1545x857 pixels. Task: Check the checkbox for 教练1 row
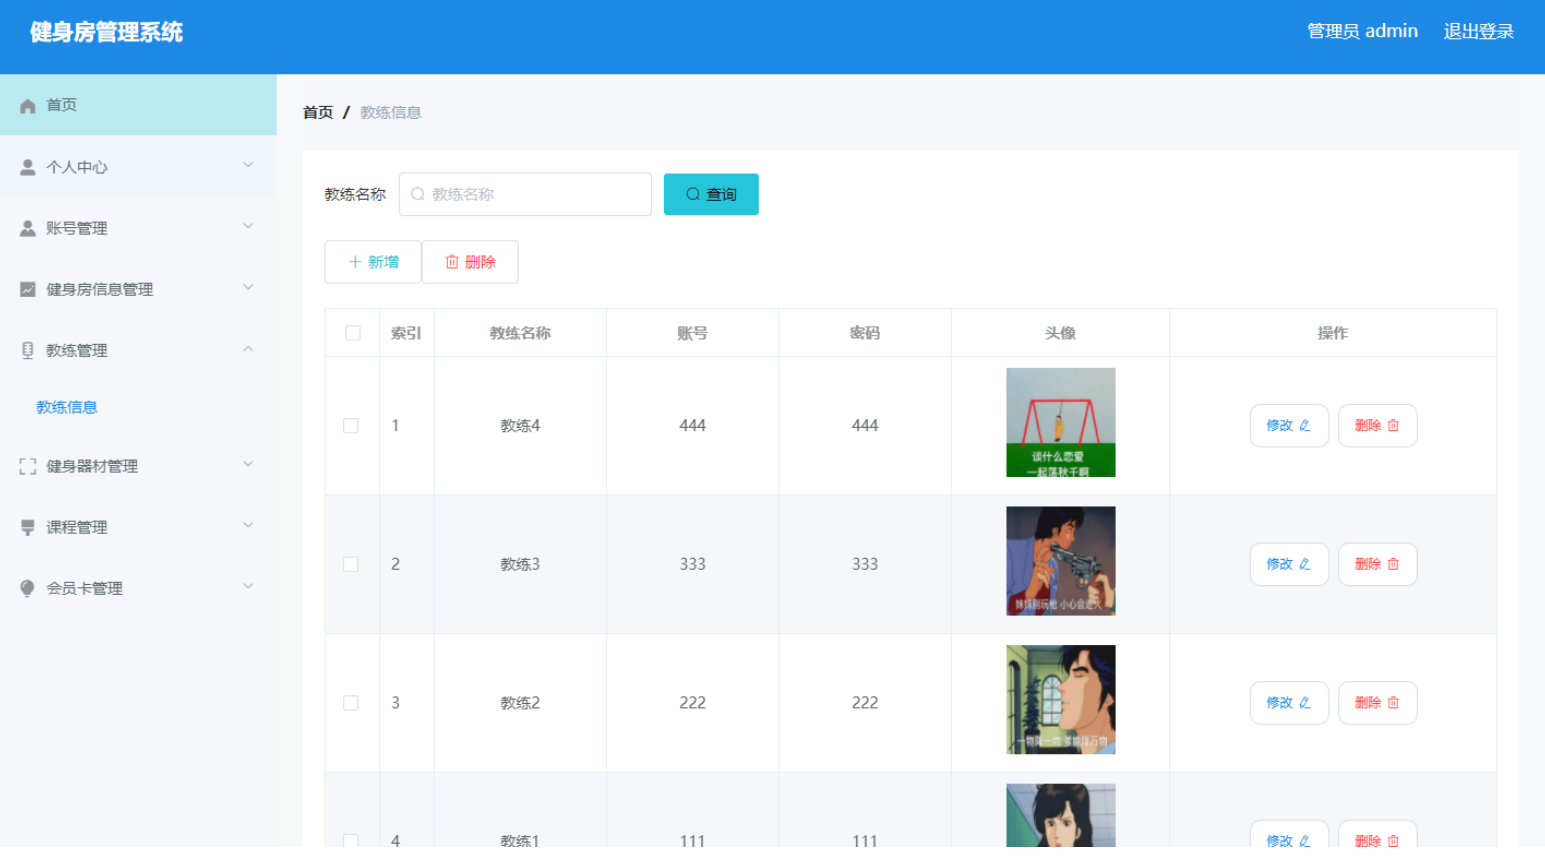(351, 841)
